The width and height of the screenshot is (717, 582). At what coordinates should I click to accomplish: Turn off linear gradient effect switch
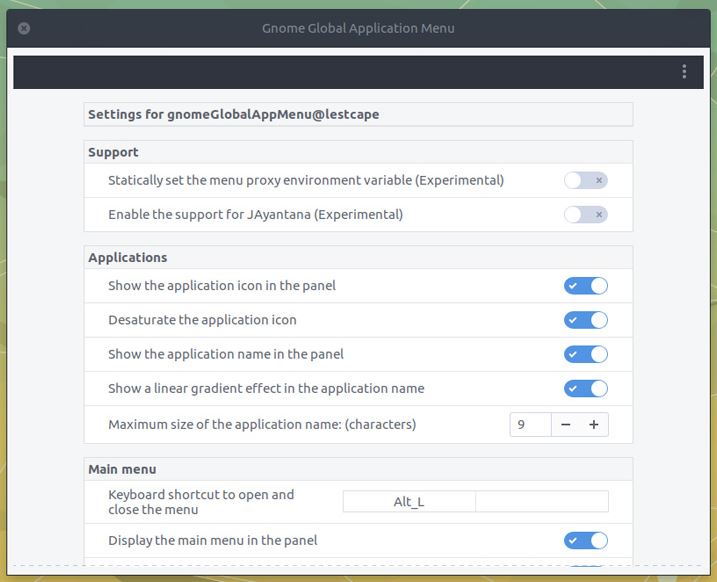point(585,388)
